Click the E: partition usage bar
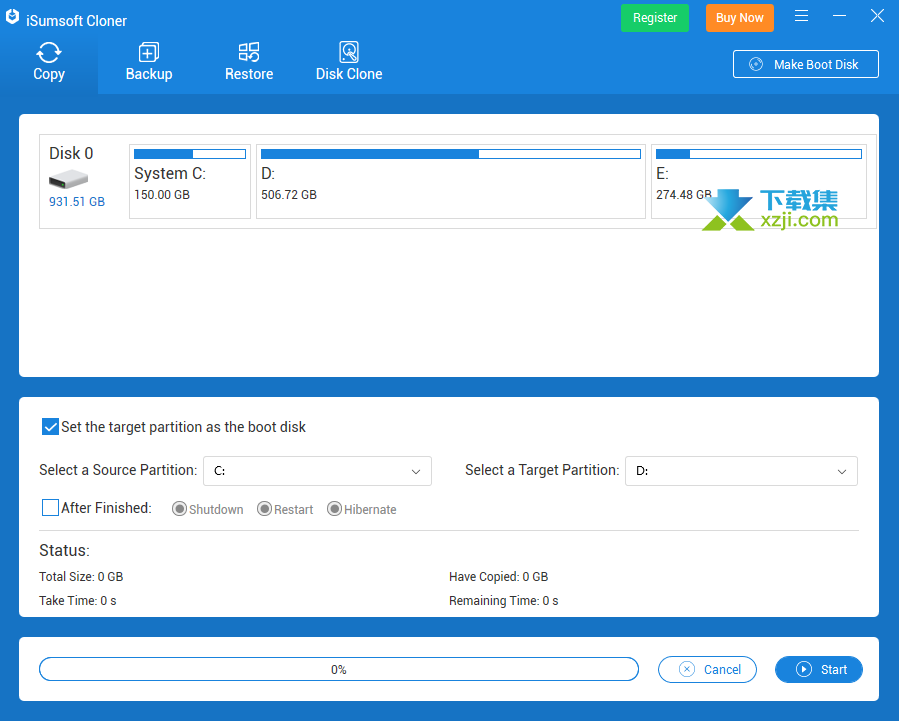This screenshot has height=721, width=899. click(x=759, y=154)
